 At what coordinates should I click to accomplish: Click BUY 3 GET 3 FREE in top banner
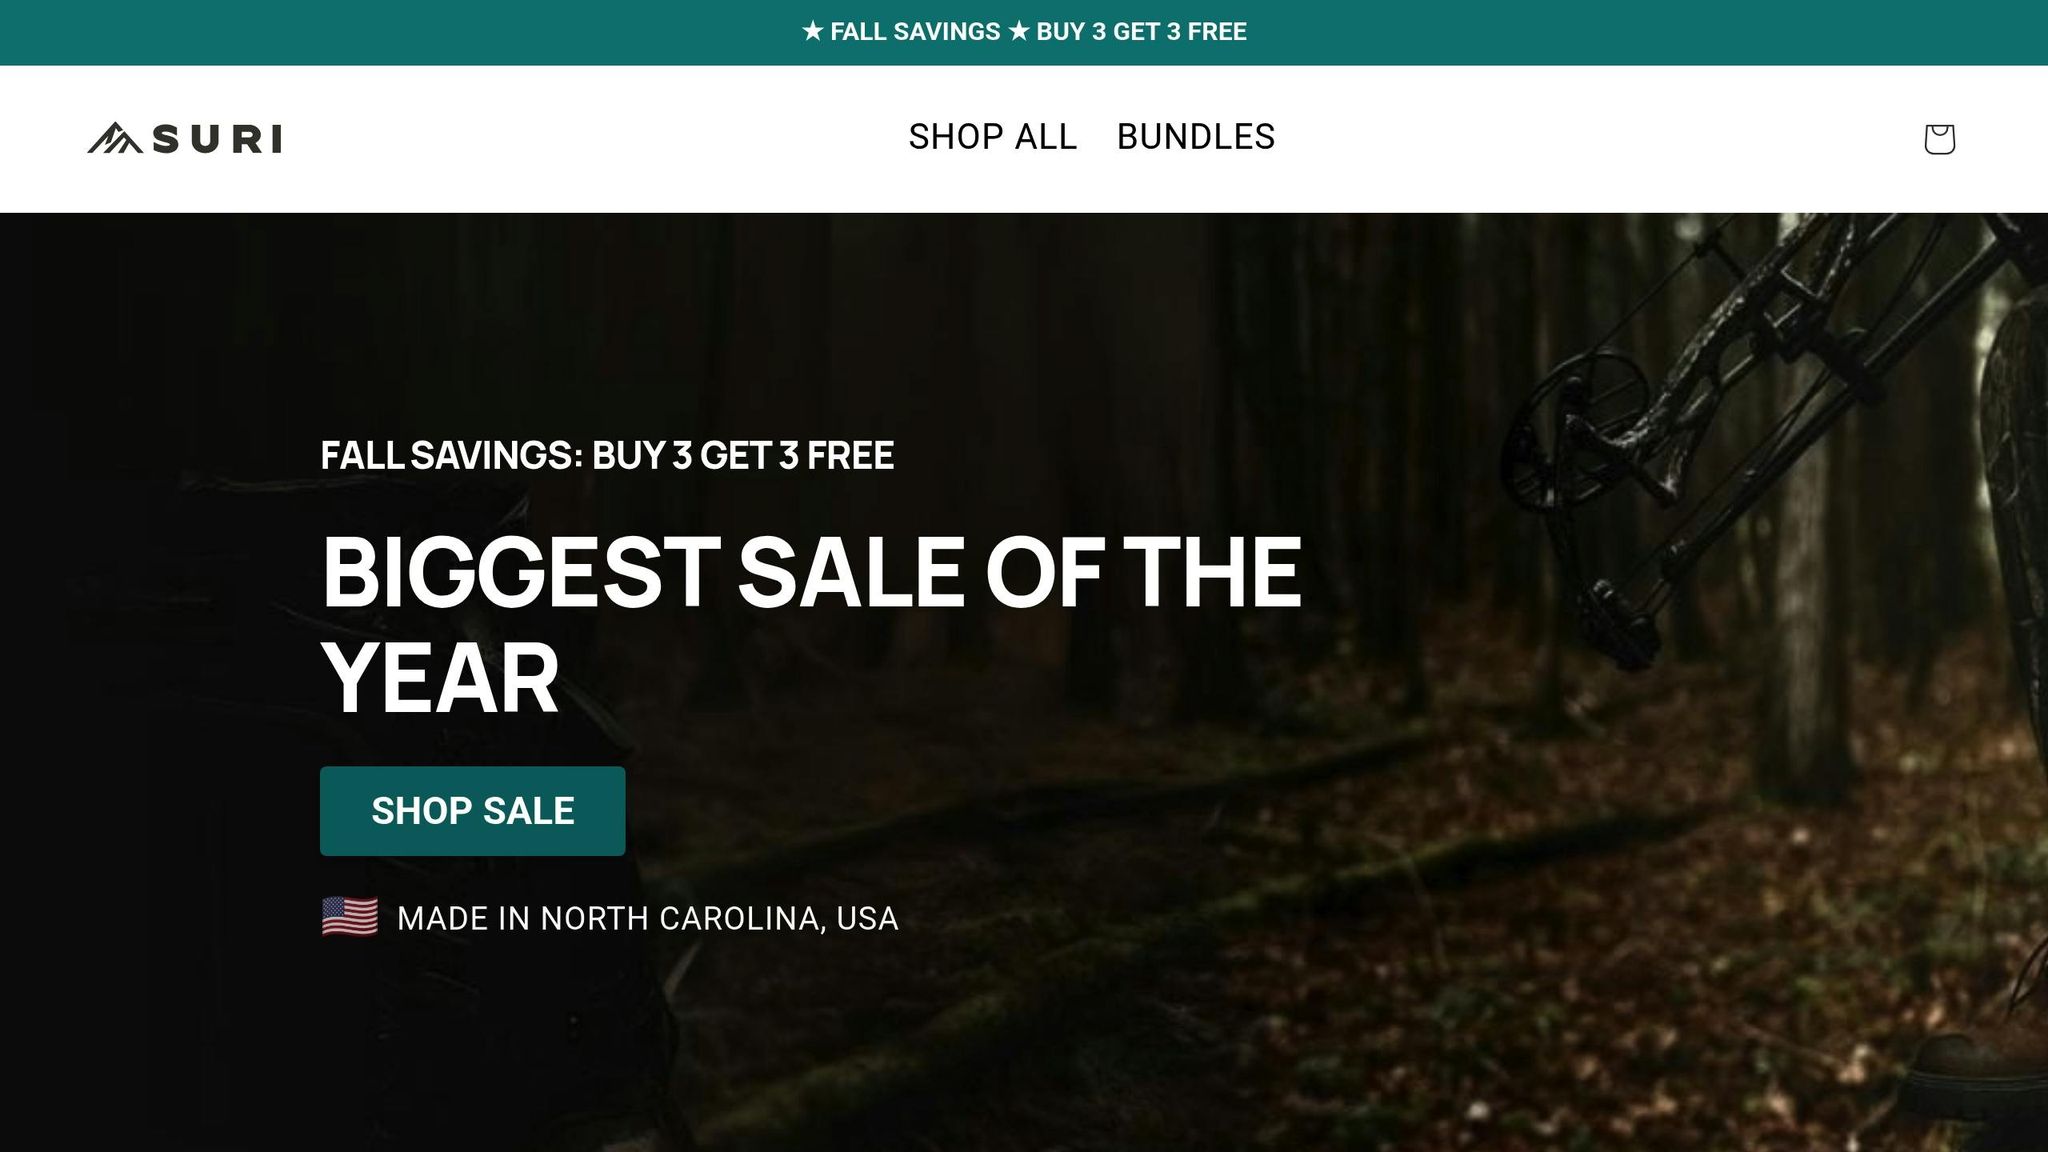coord(1141,32)
